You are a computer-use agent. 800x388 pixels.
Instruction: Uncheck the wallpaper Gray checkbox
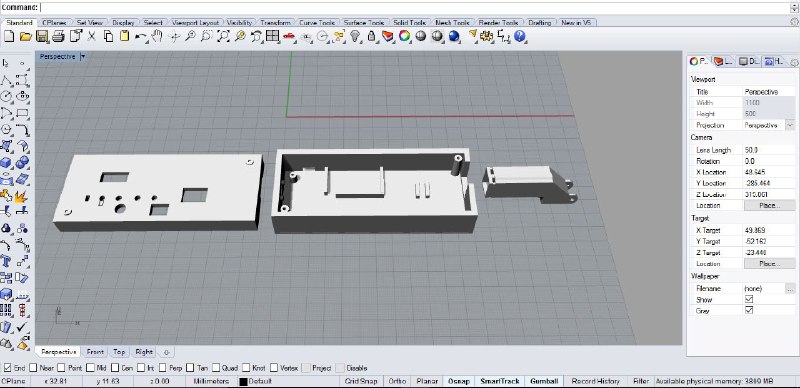point(749,310)
